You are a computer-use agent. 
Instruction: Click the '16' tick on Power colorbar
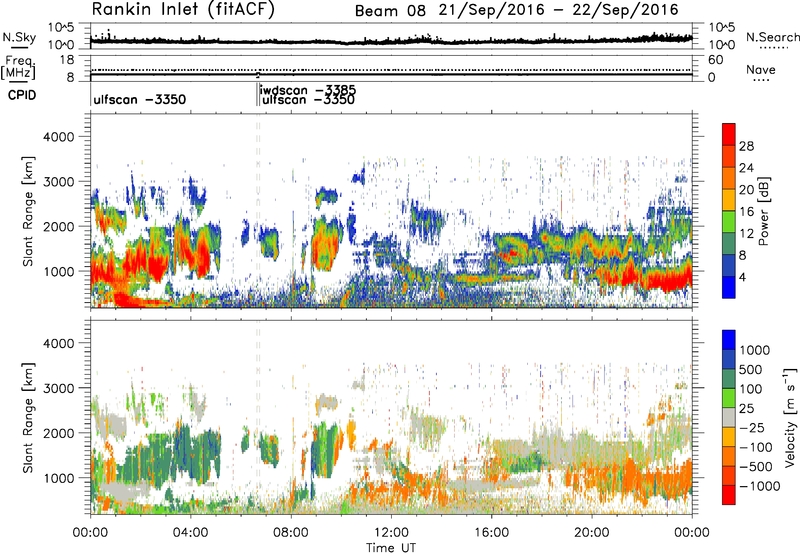pyautogui.click(x=746, y=212)
